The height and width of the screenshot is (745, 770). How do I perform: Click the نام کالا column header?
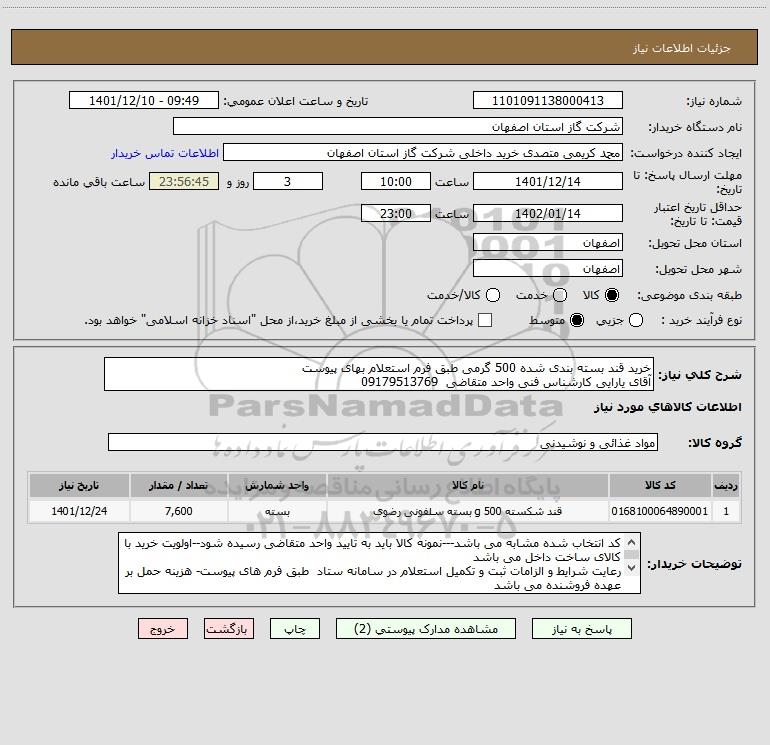point(468,485)
